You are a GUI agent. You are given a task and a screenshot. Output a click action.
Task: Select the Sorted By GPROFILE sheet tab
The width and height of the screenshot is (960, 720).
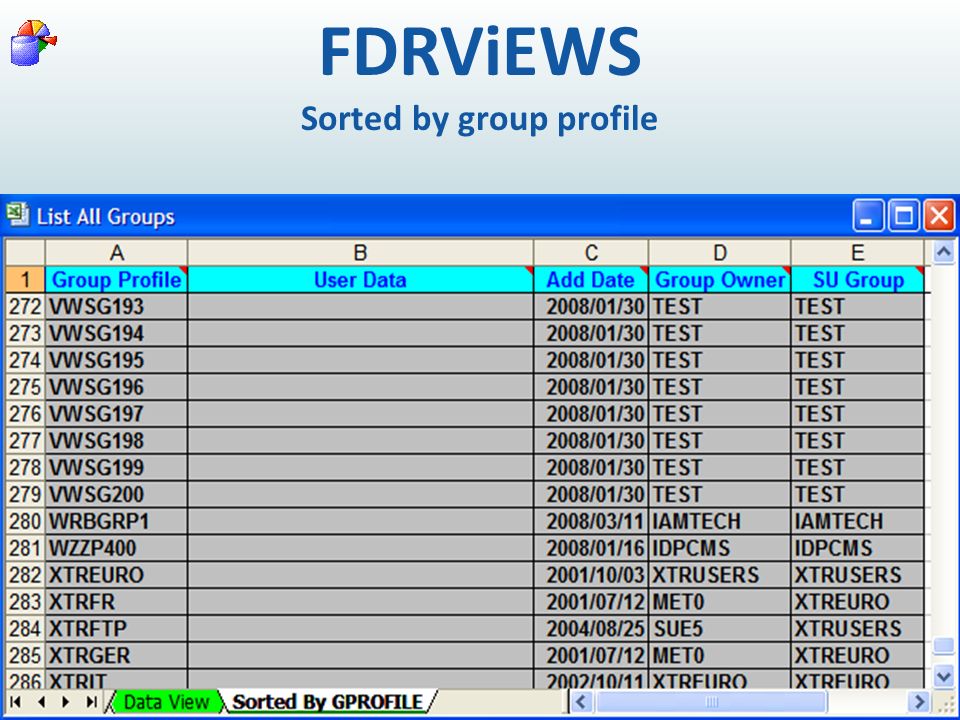pyautogui.click(x=328, y=702)
